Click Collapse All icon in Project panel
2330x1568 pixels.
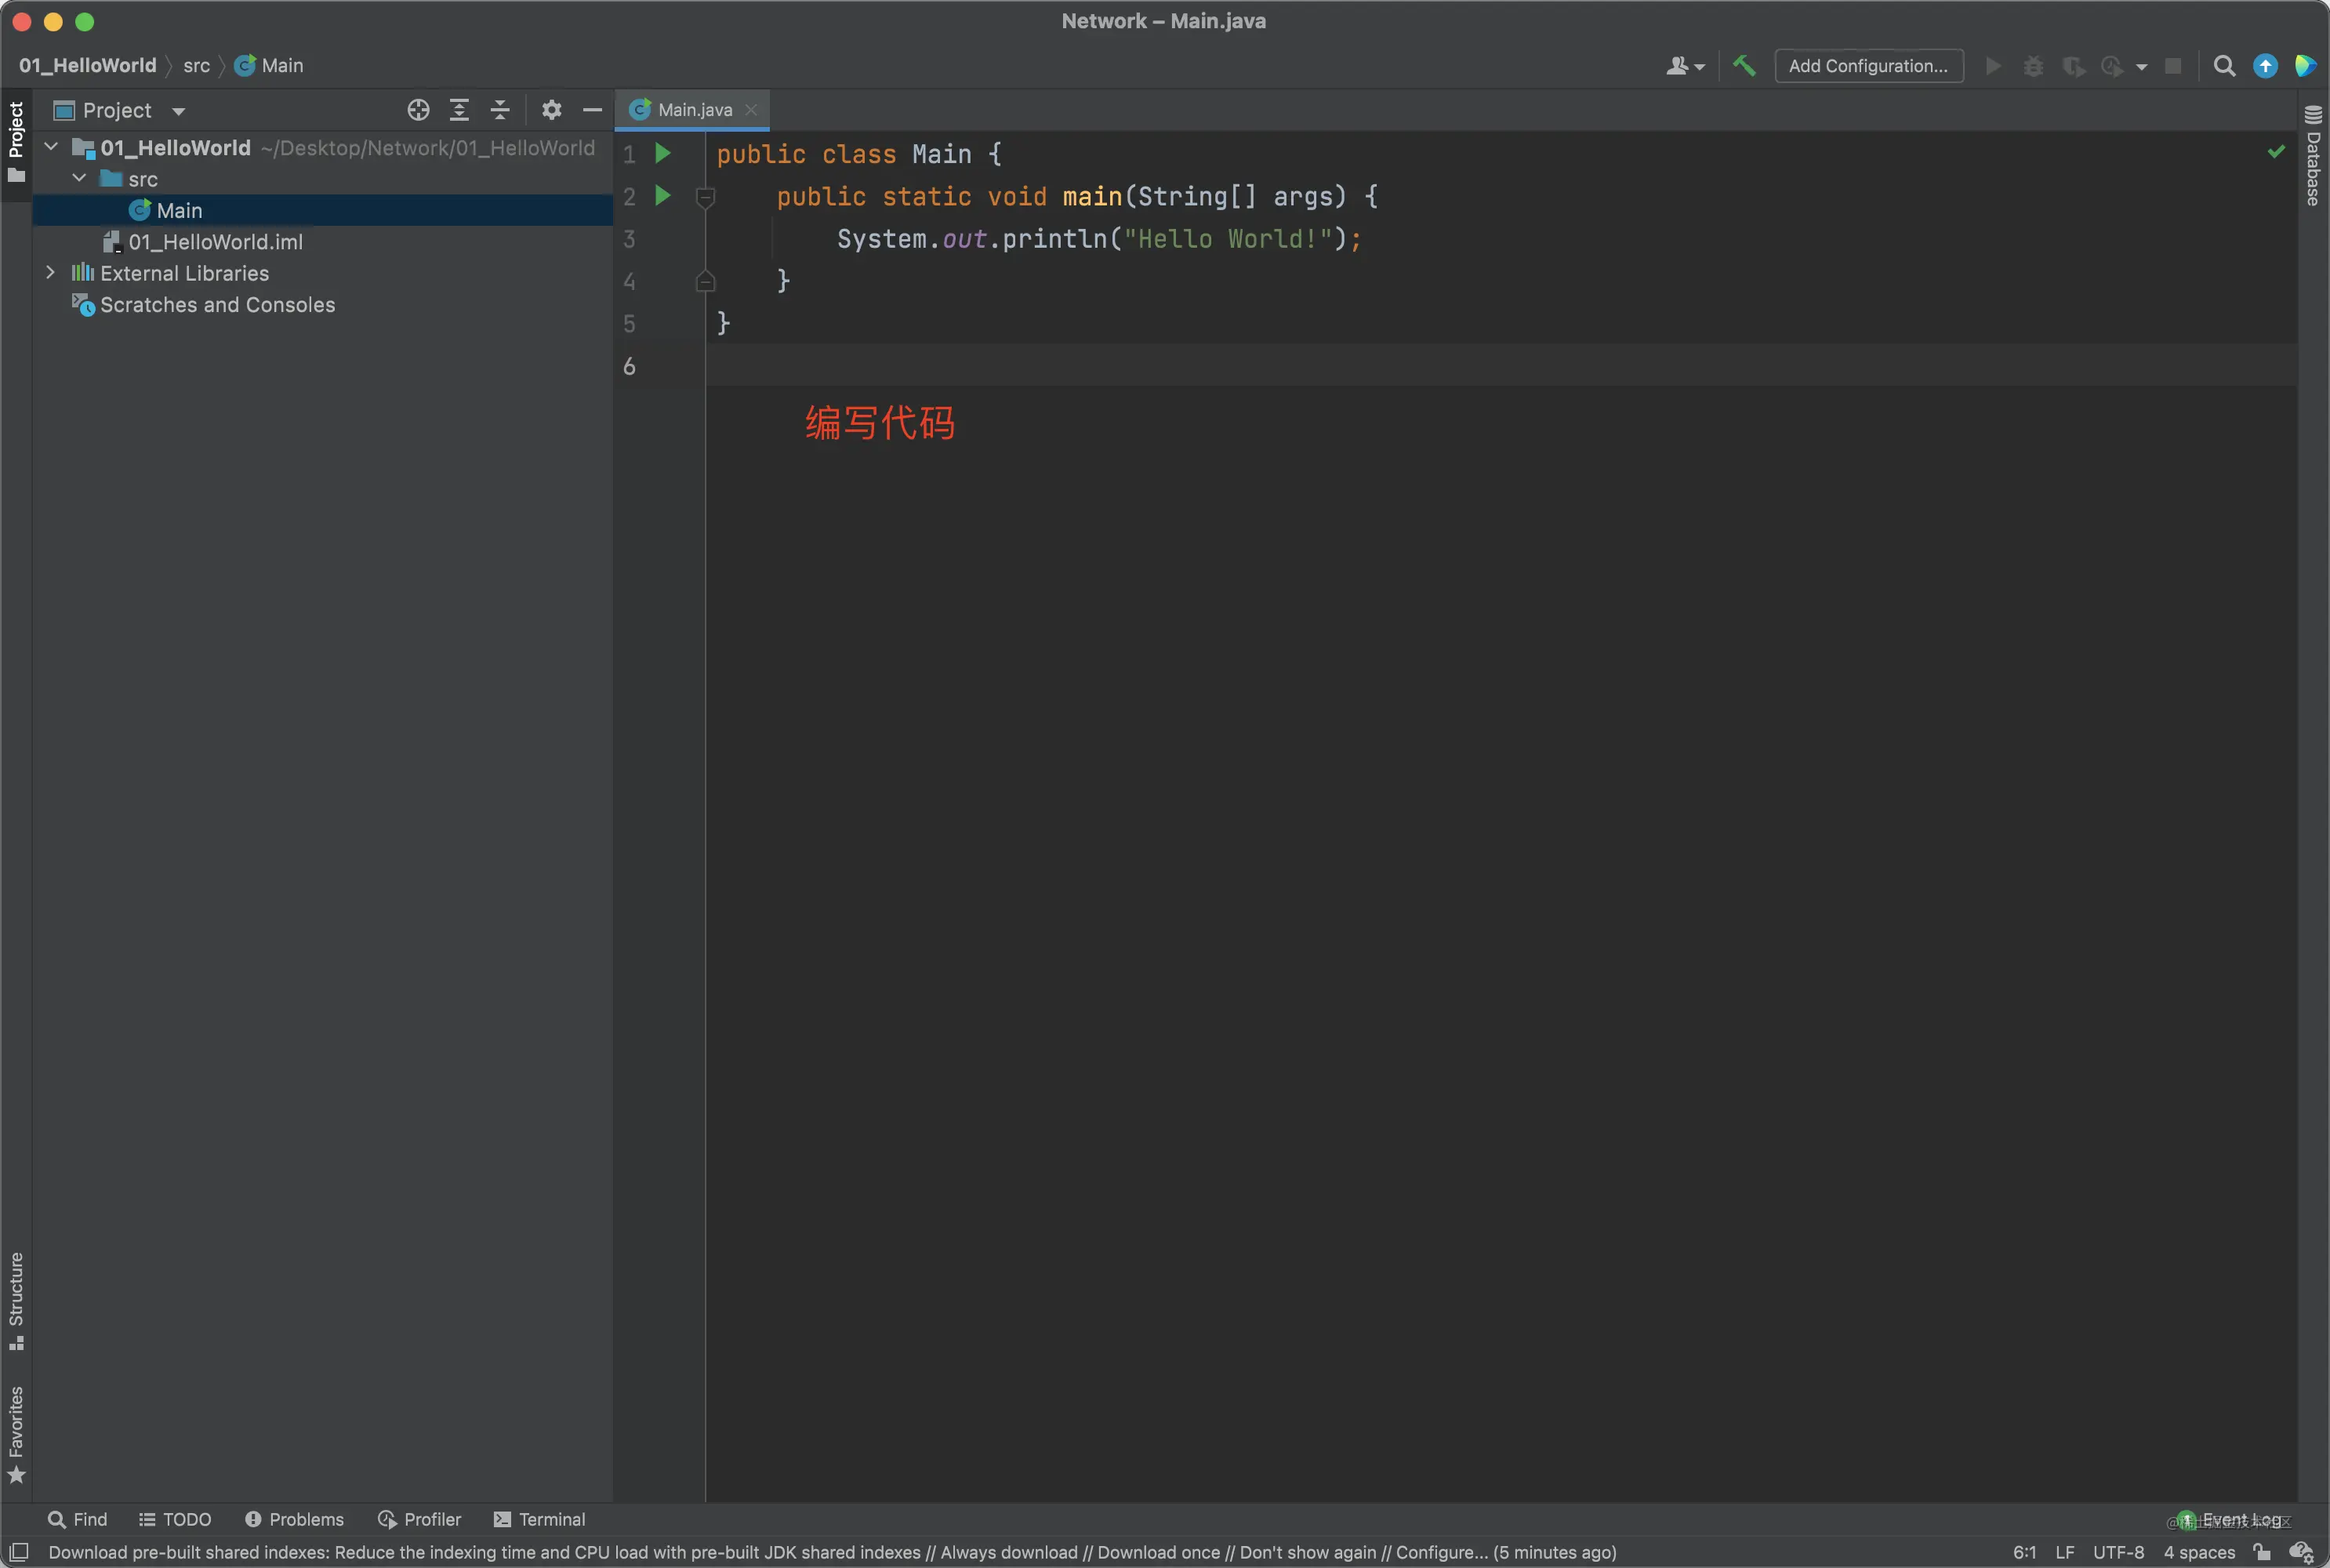500,110
